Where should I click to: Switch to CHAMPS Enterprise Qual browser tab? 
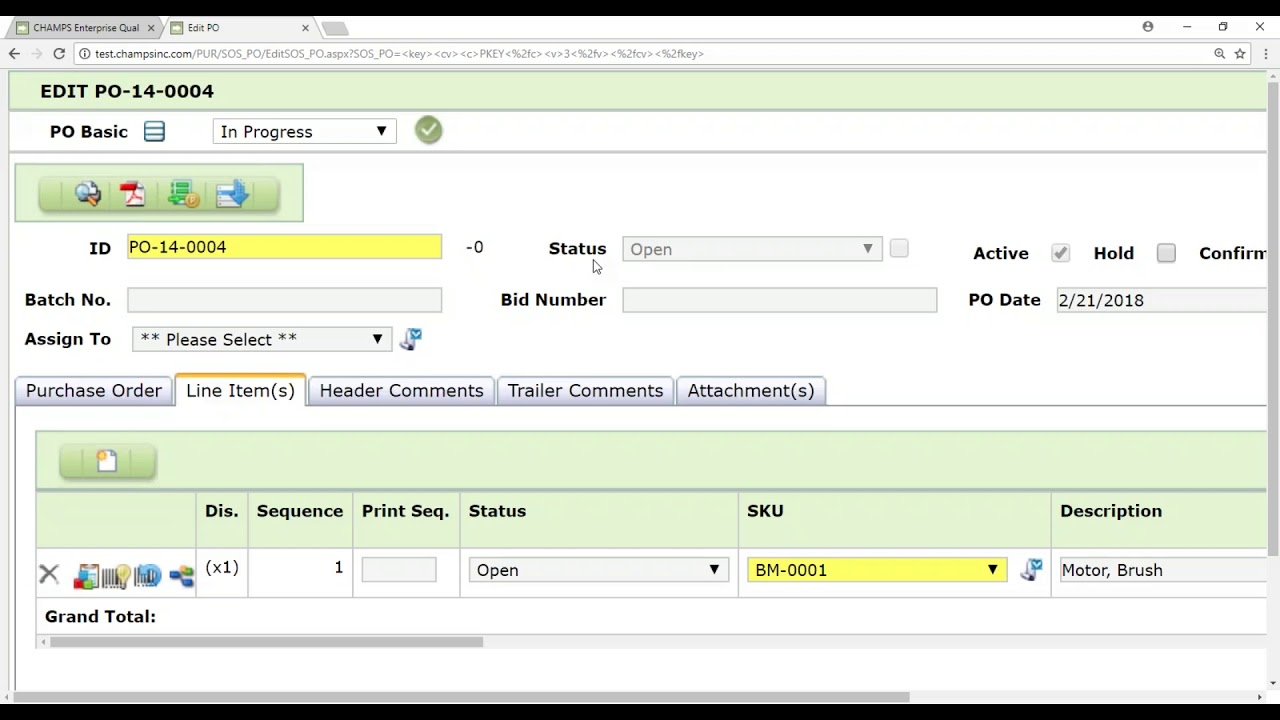point(86,28)
